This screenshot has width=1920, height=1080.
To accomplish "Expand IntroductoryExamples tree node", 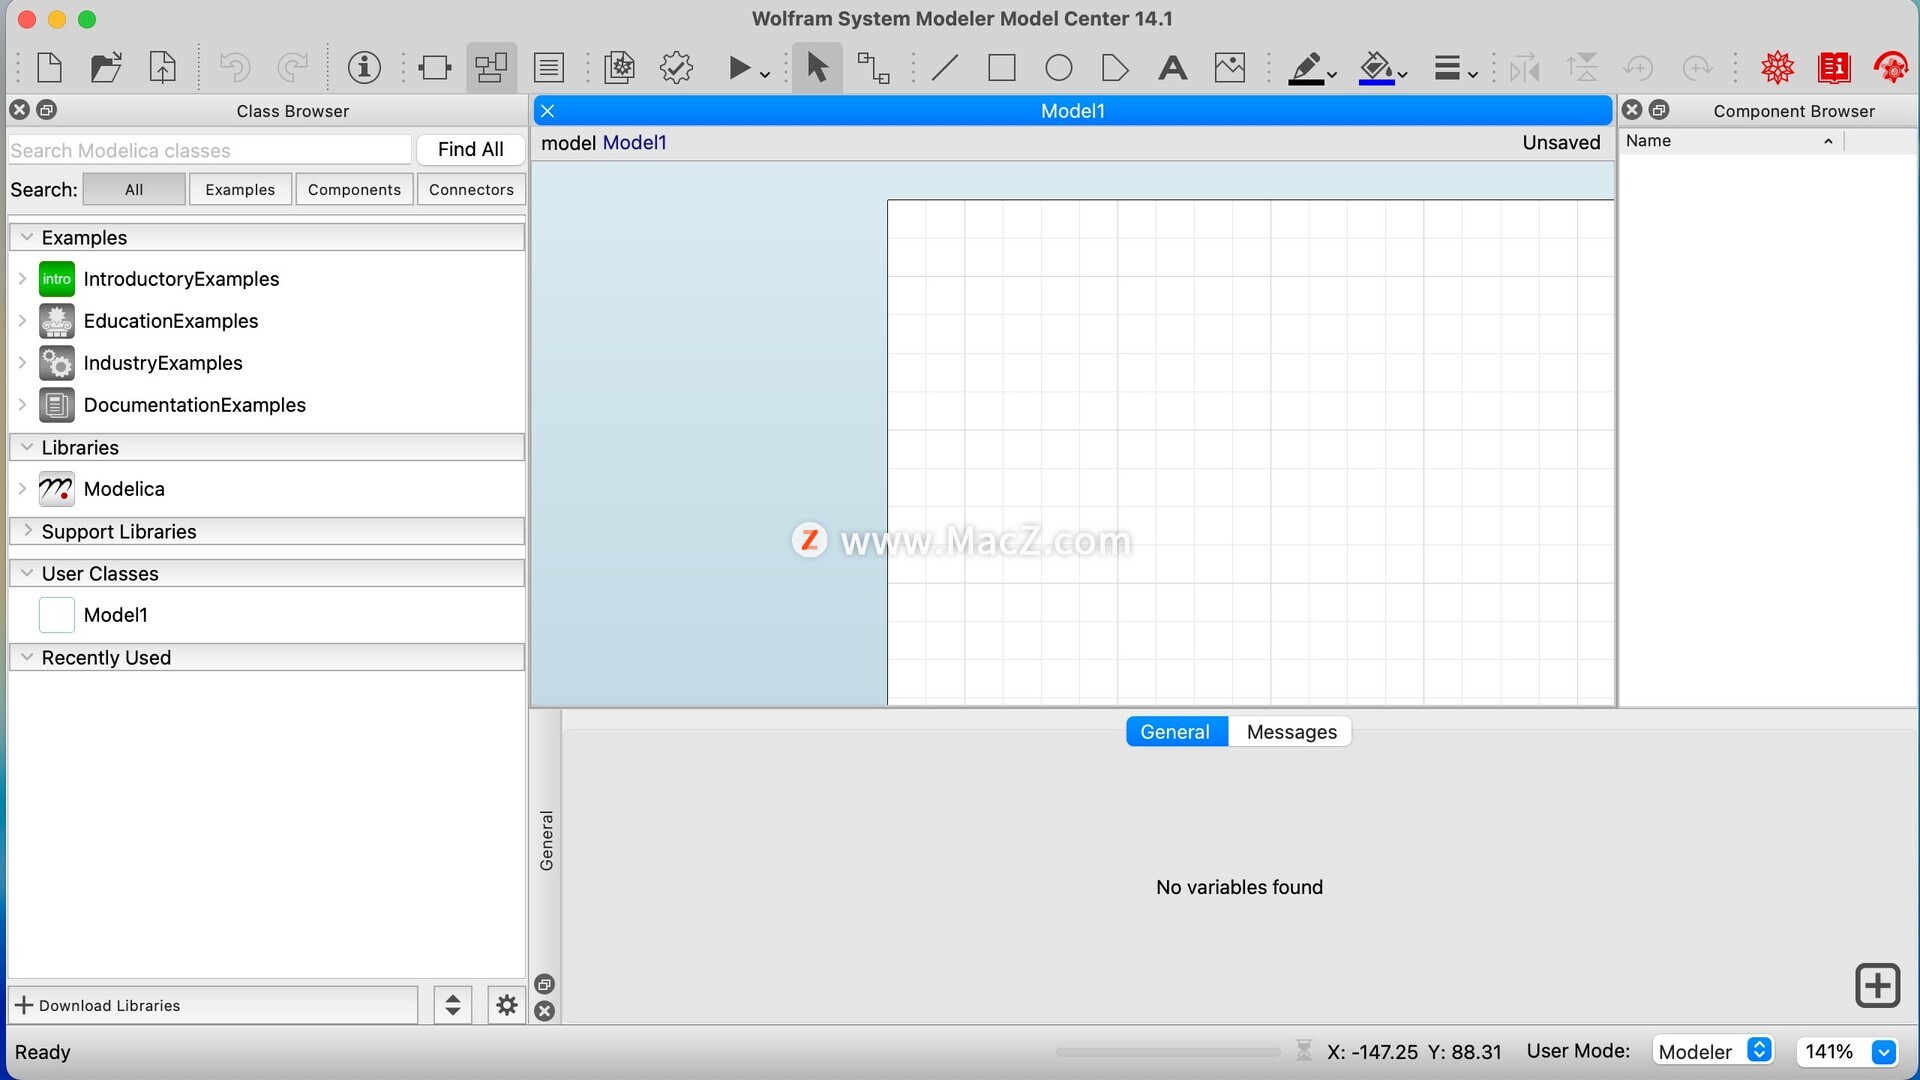I will point(22,279).
